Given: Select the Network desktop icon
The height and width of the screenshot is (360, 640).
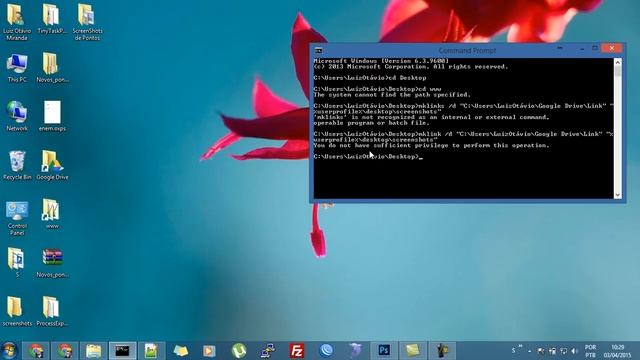Looking at the screenshot, I should pos(17,116).
